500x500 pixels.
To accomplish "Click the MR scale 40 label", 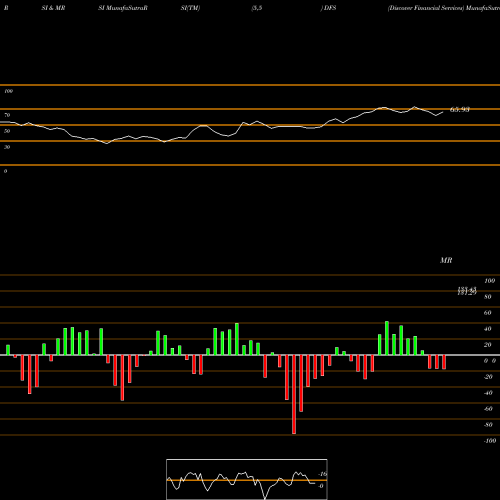I will point(488,329).
